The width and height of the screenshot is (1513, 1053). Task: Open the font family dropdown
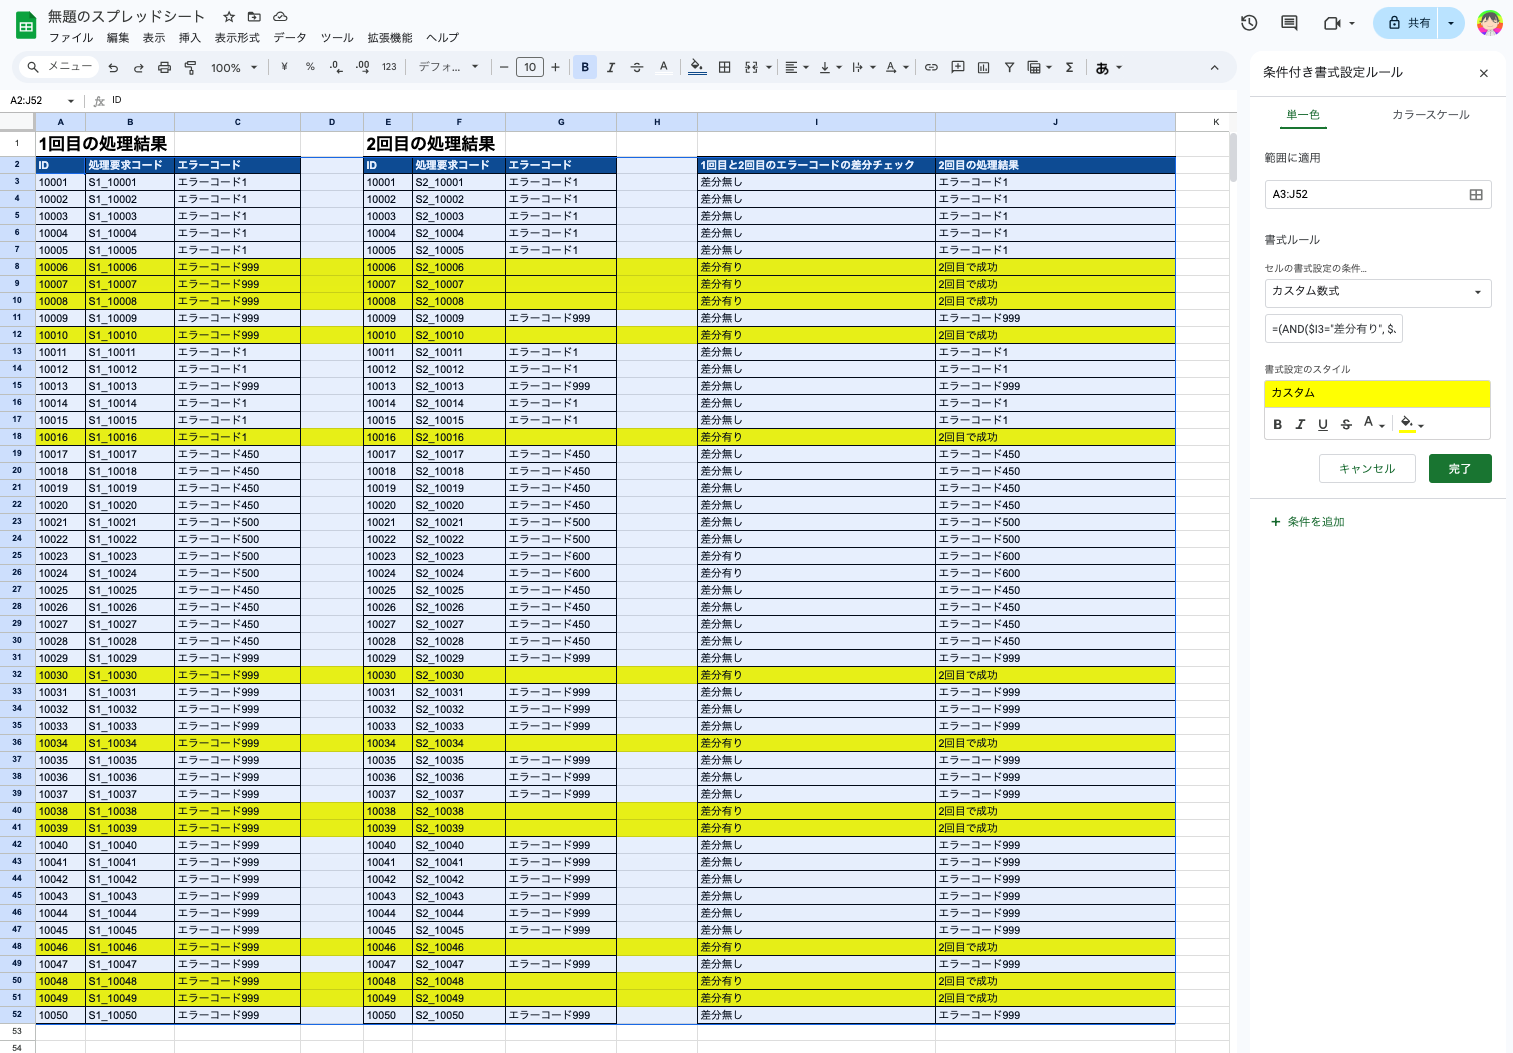click(449, 67)
